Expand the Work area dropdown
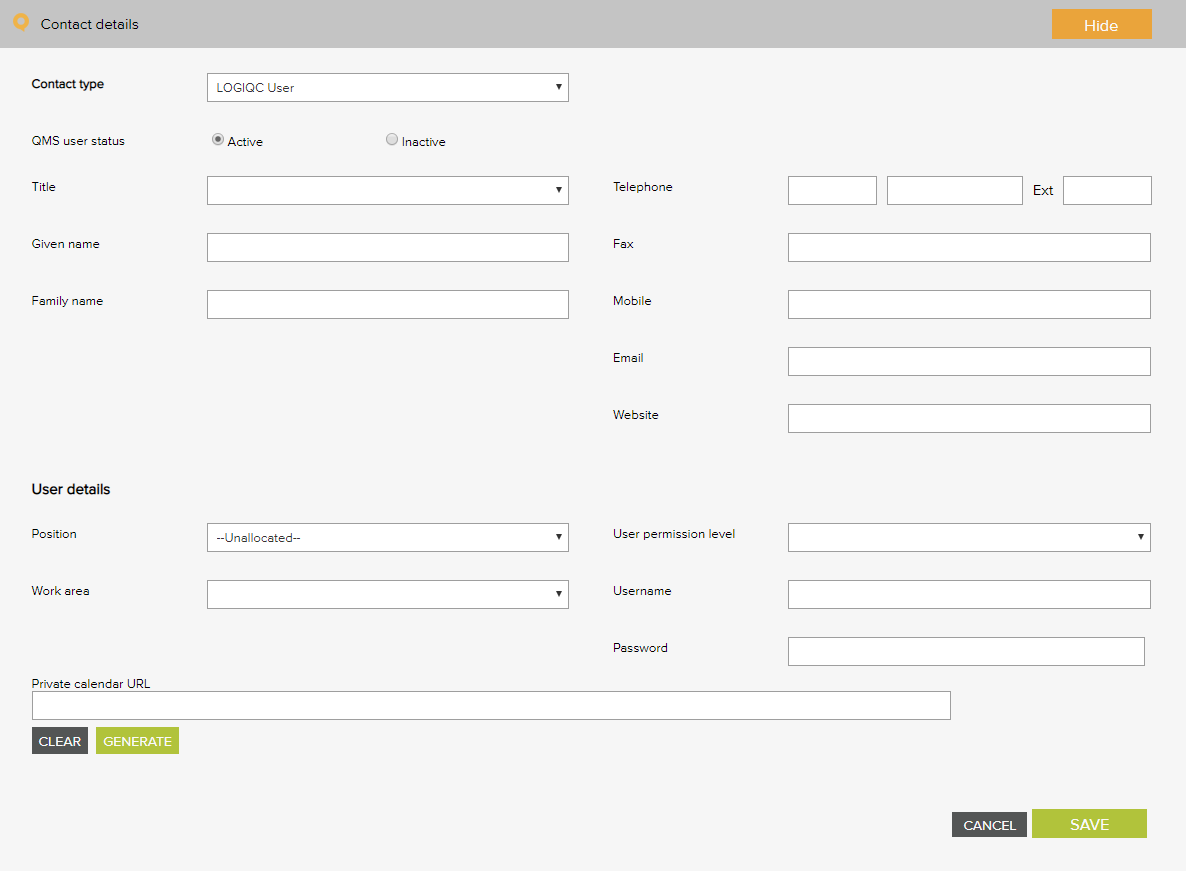 (x=387, y=594)
